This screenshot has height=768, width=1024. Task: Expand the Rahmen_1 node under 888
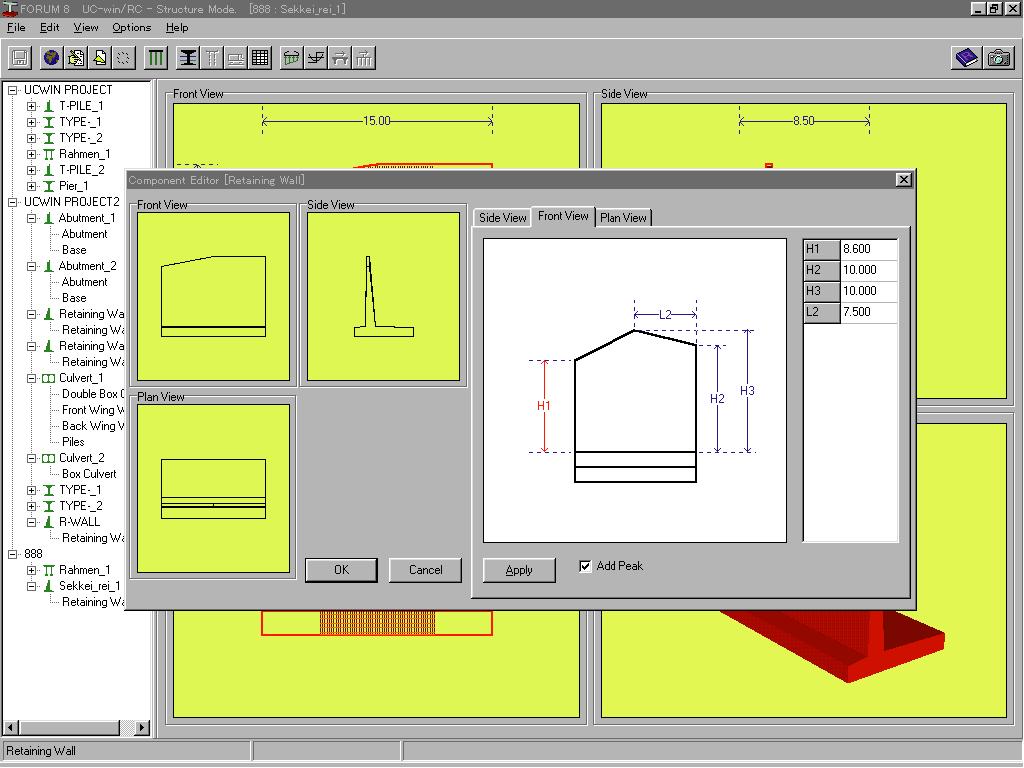click(32, 570)
